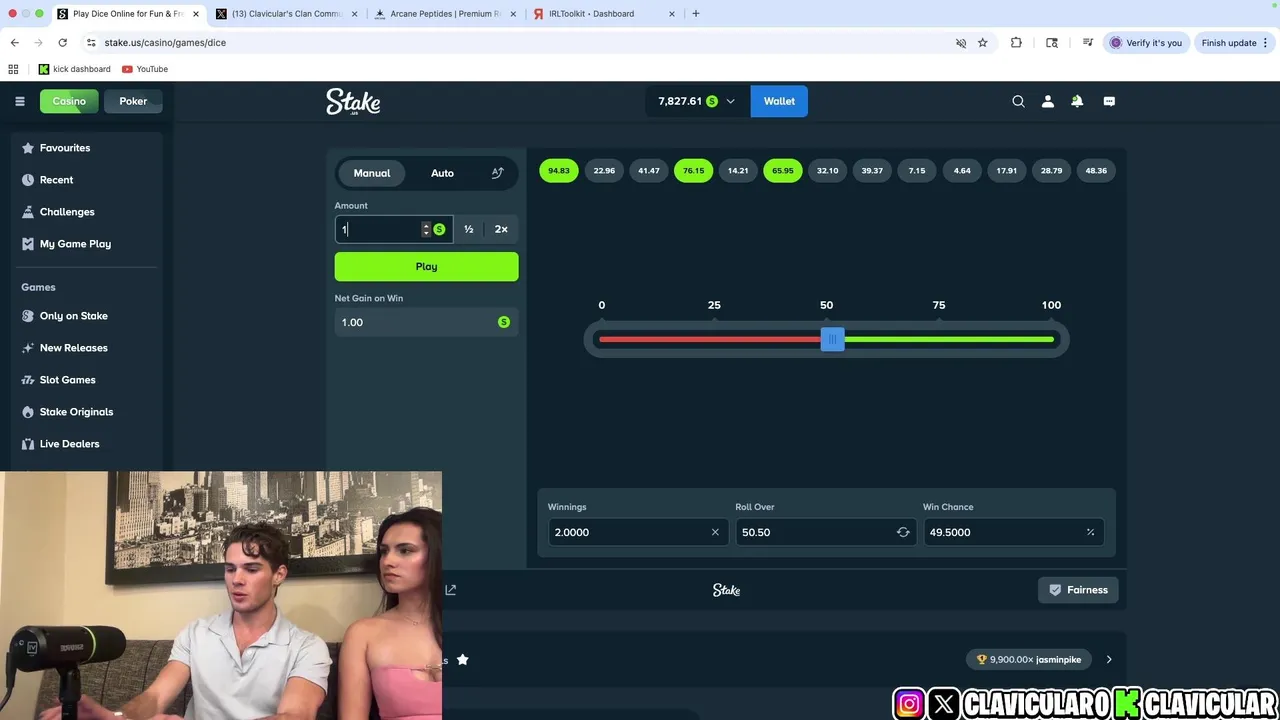This screenshot has height=720, width=1280.
Task: Switch to IRLToolkit Dashboard tab
Action: pyautogui.click(x=604, y=14)
